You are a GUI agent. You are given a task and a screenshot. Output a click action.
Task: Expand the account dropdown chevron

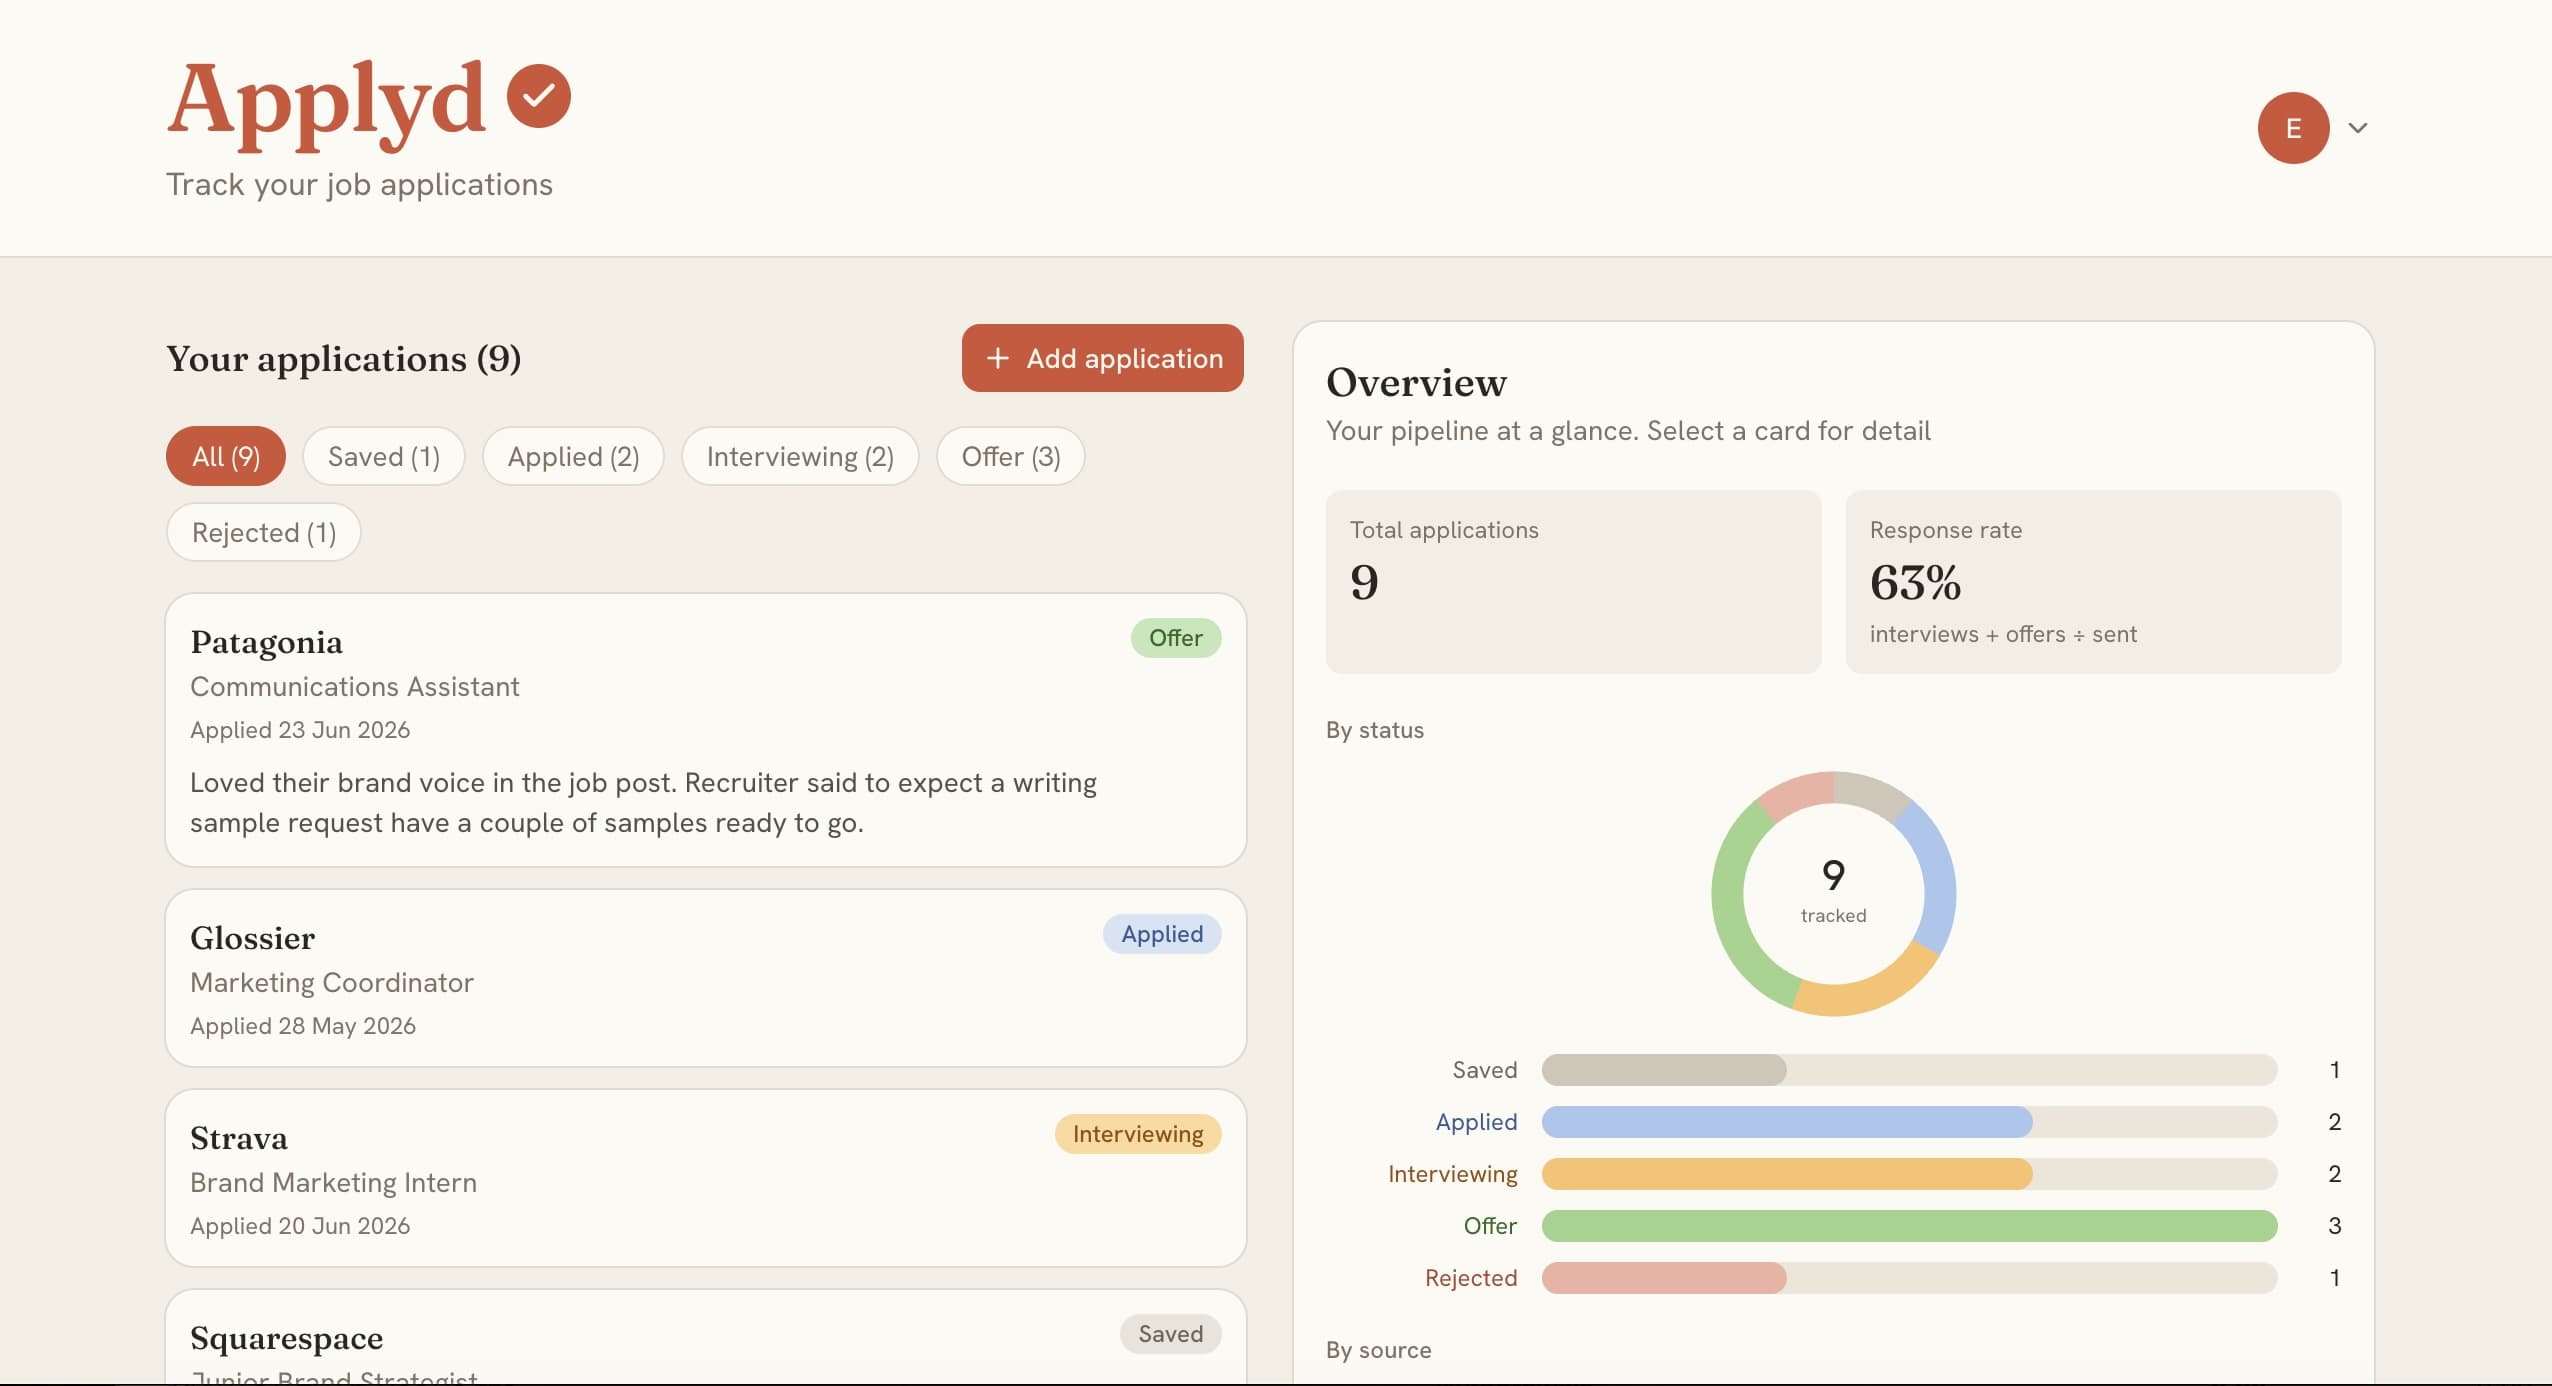(x=2357, y=128)
